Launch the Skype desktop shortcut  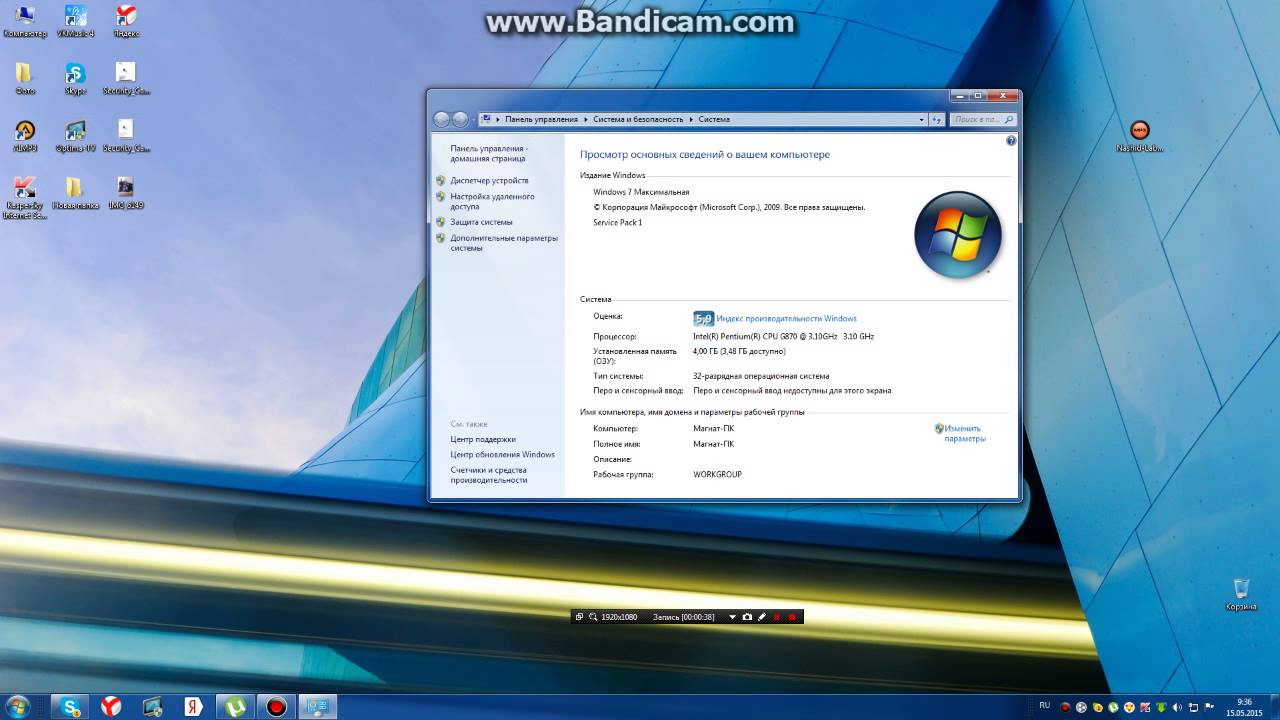click(75, 79)
